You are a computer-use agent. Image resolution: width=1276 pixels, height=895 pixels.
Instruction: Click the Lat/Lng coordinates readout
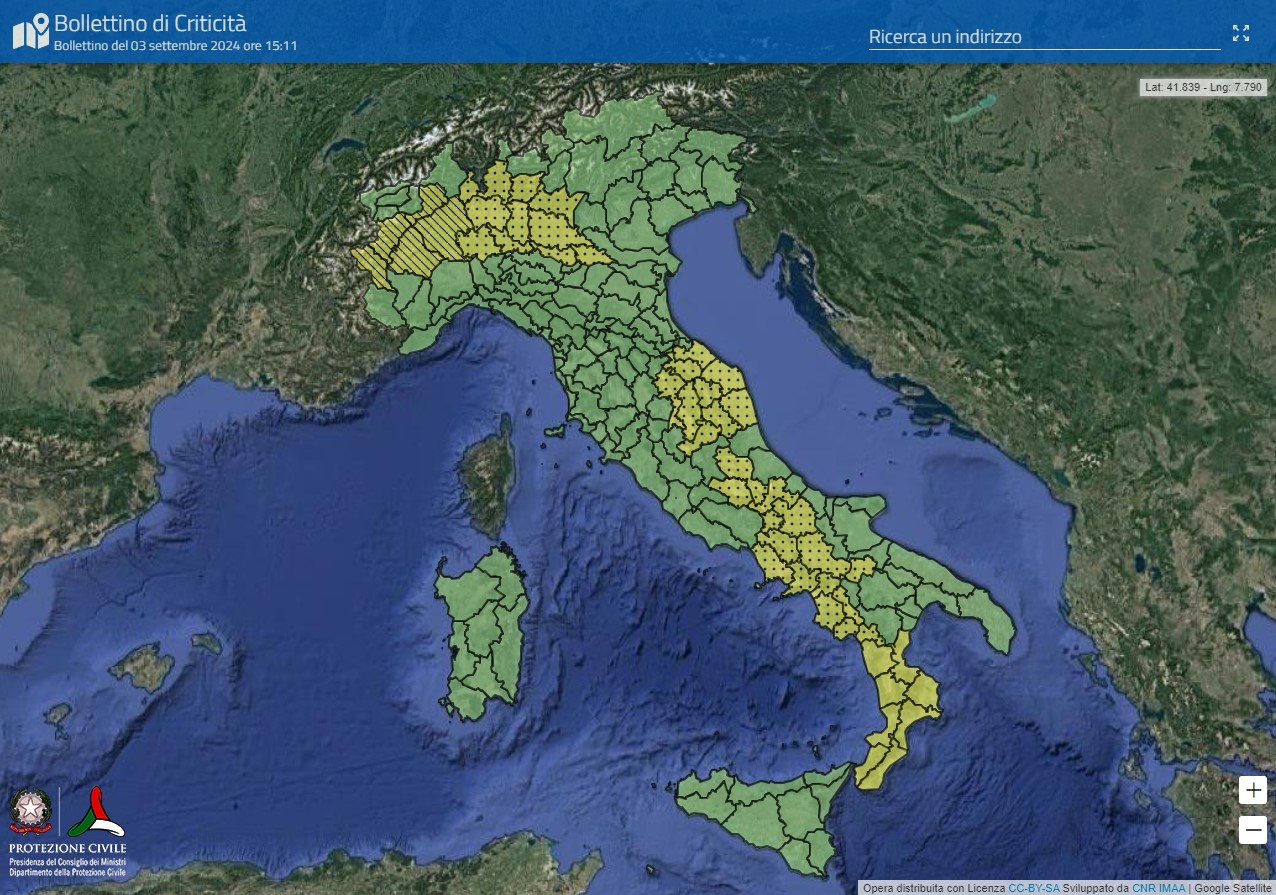tap(1204, 88)
